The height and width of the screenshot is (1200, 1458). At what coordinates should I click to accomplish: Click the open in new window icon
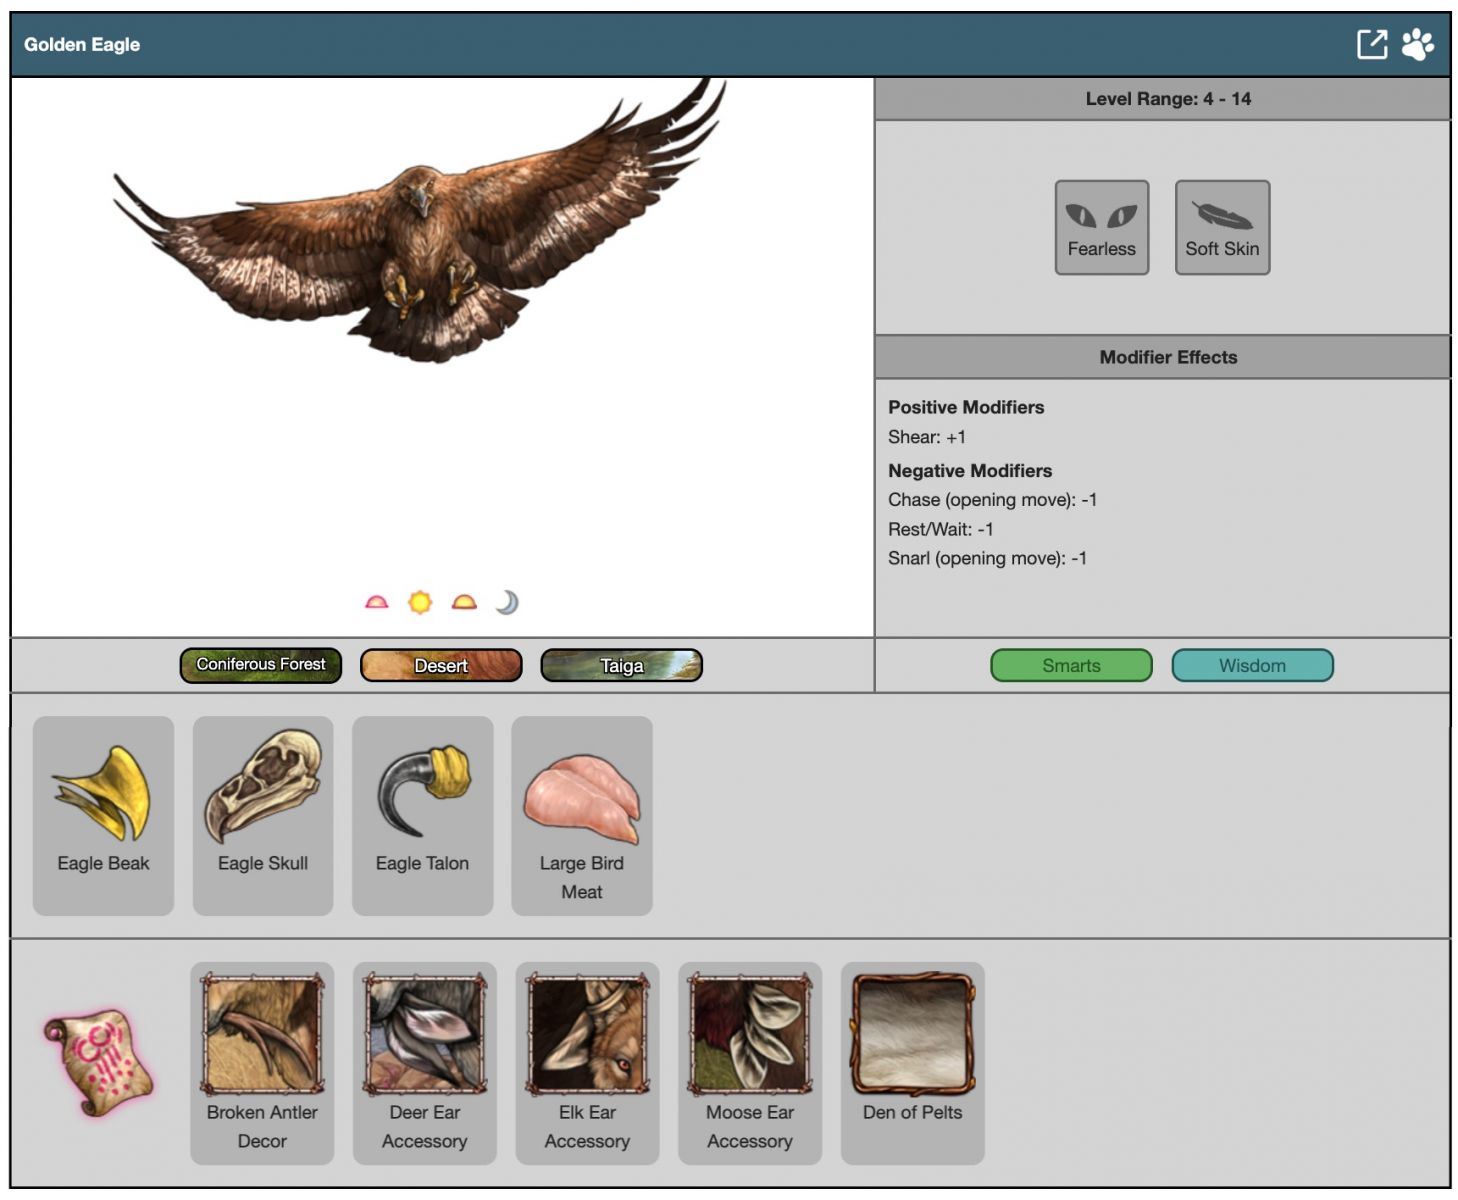coord(1371,44)
